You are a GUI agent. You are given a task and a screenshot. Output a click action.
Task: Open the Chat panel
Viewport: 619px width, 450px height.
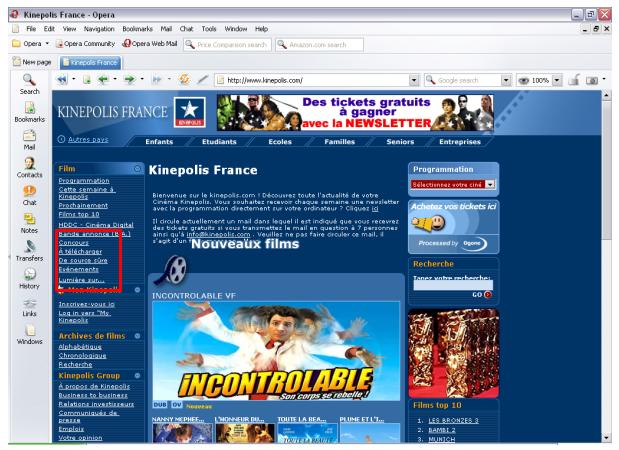pos(30,195)
